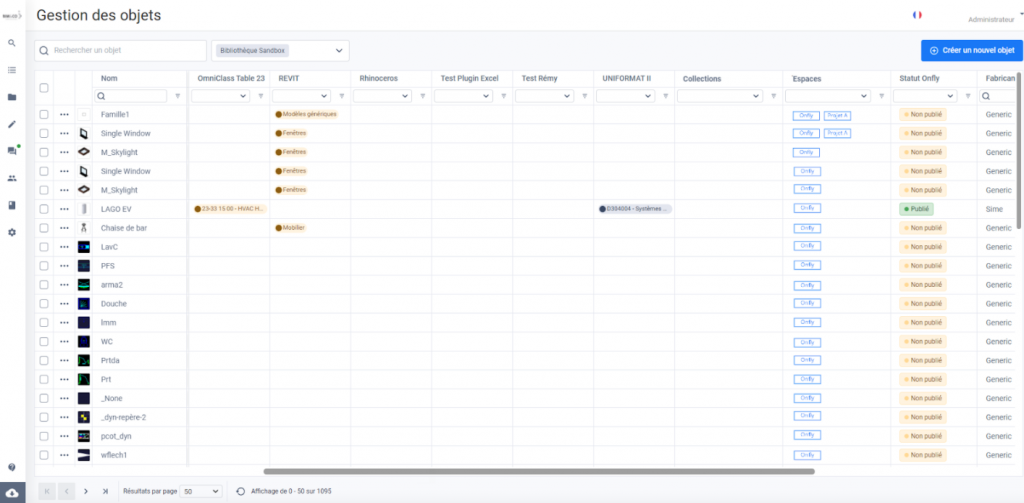
Task: Click the cloud download icon at bottom left
Action: click(x=12, y=493)
